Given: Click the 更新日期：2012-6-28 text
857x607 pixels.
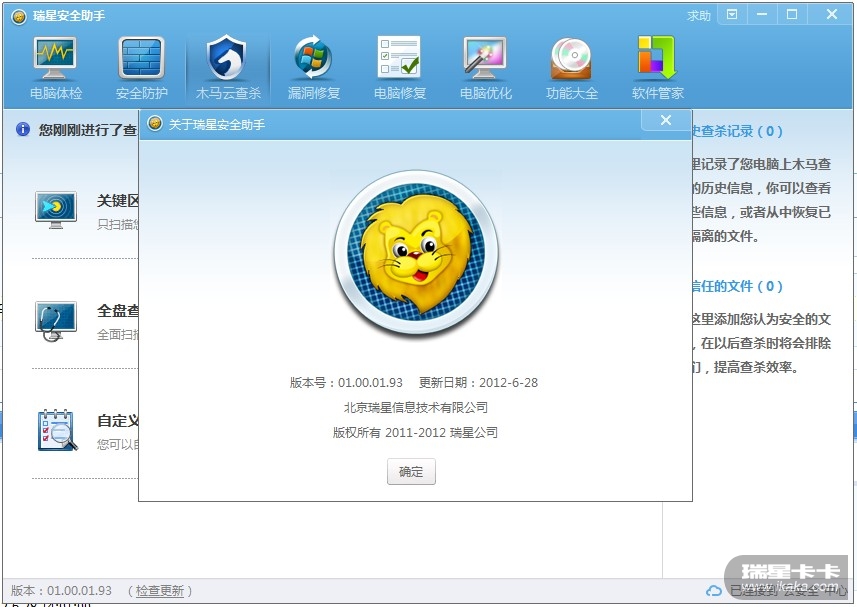Looking at the screenshot, I should (x=478, y=382).
